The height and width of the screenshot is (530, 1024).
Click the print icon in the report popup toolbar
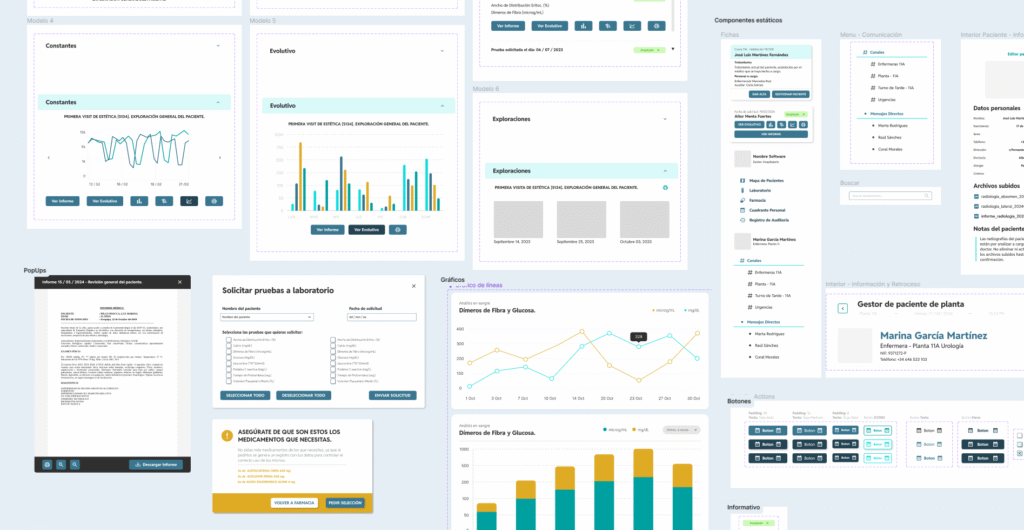pyautogui.click(x=47, y=465)
